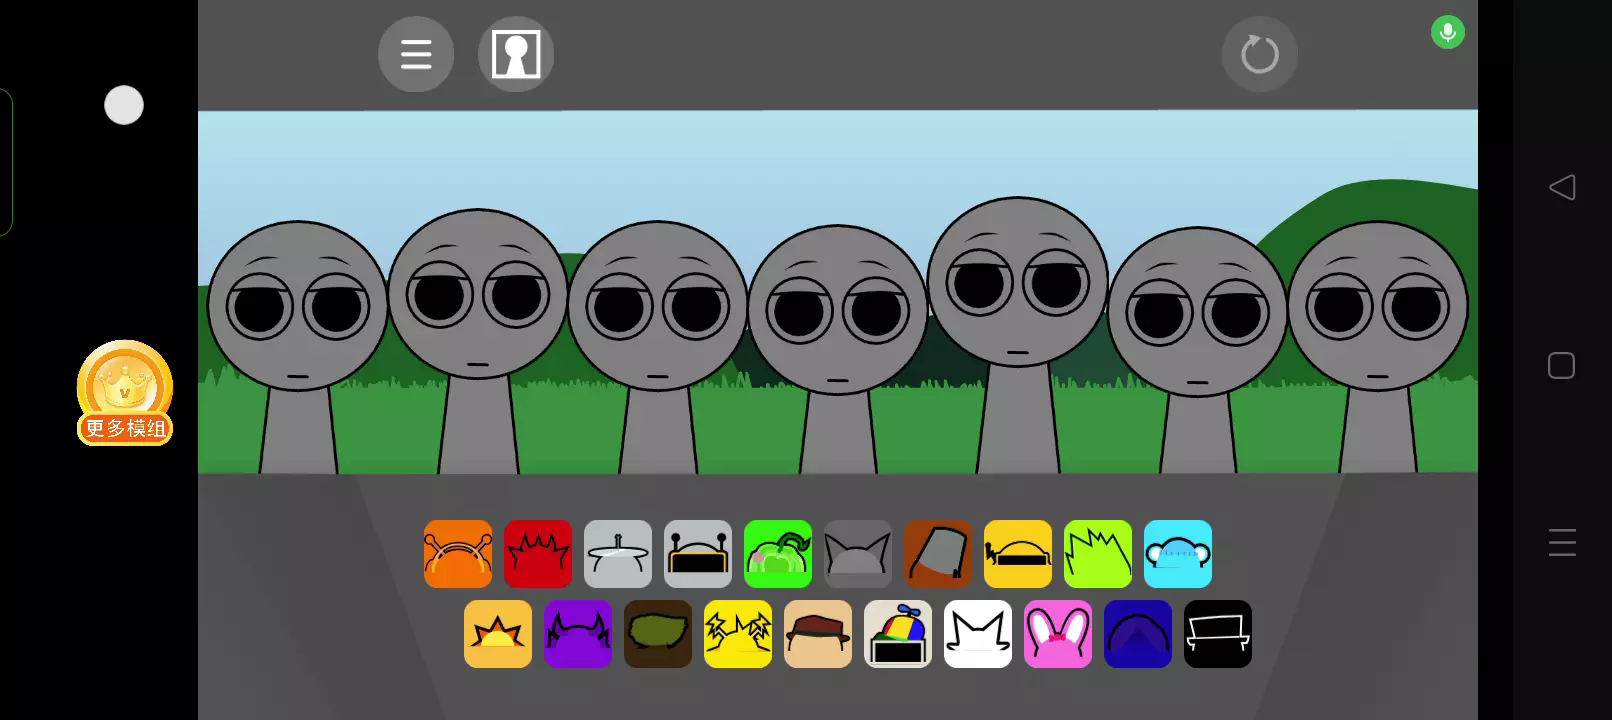Choose the dark blue dome icon
This screenshot has height=720, width=1612.
click(1138, 634)
